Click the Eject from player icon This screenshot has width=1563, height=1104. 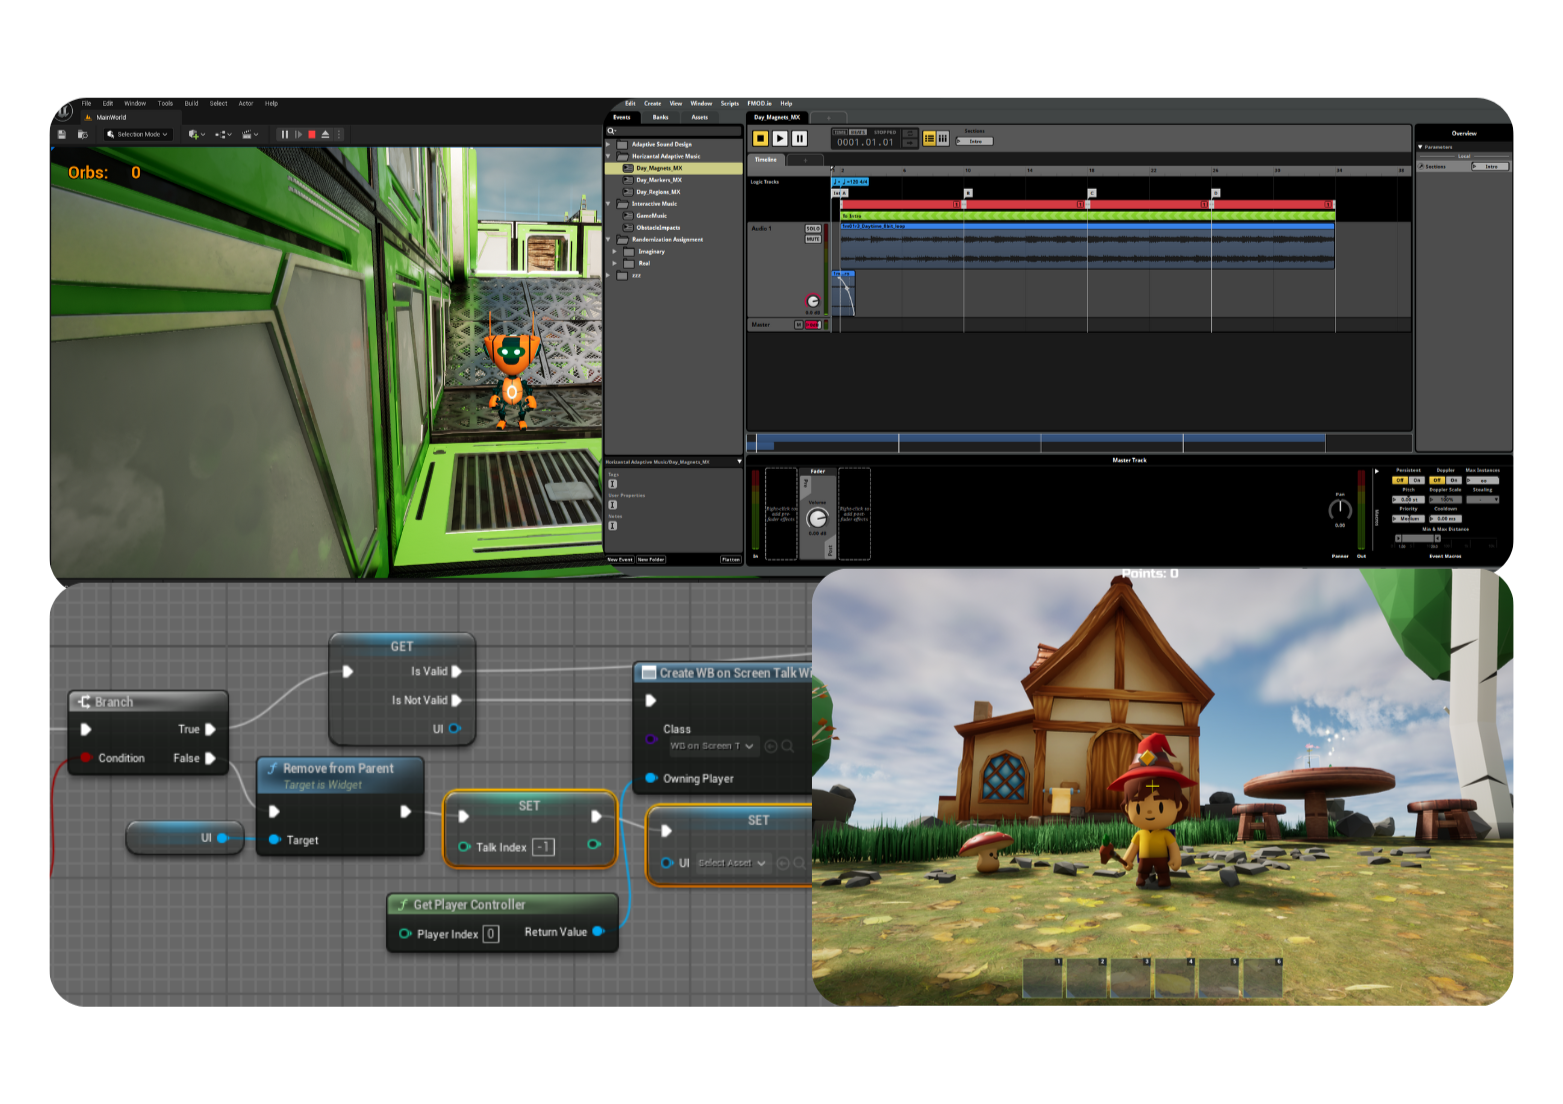(325, 134)
